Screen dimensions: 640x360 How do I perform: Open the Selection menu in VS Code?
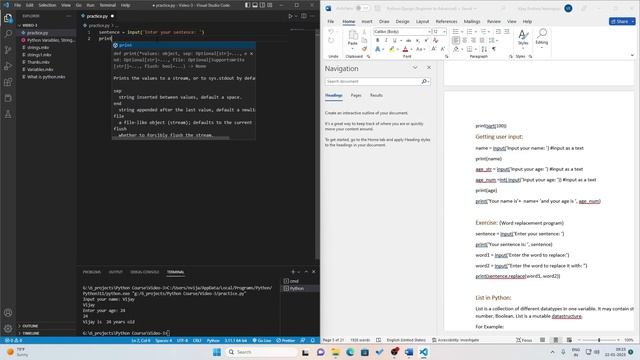tap(47, 5)
